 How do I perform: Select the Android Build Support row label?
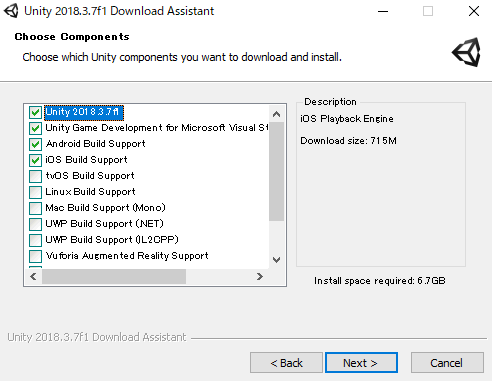[x=96, y=144]
